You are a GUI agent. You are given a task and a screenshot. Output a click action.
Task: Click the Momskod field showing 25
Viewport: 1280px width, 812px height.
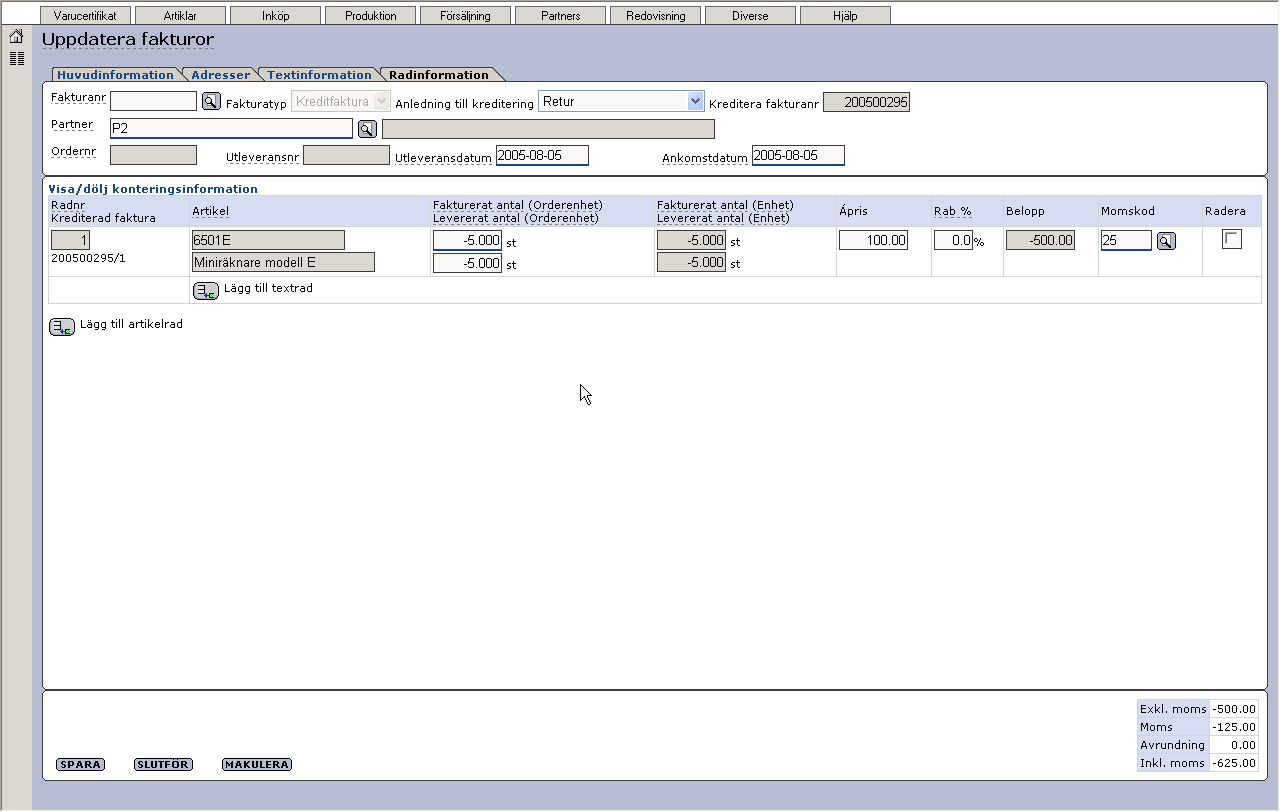coord(1126,241)
